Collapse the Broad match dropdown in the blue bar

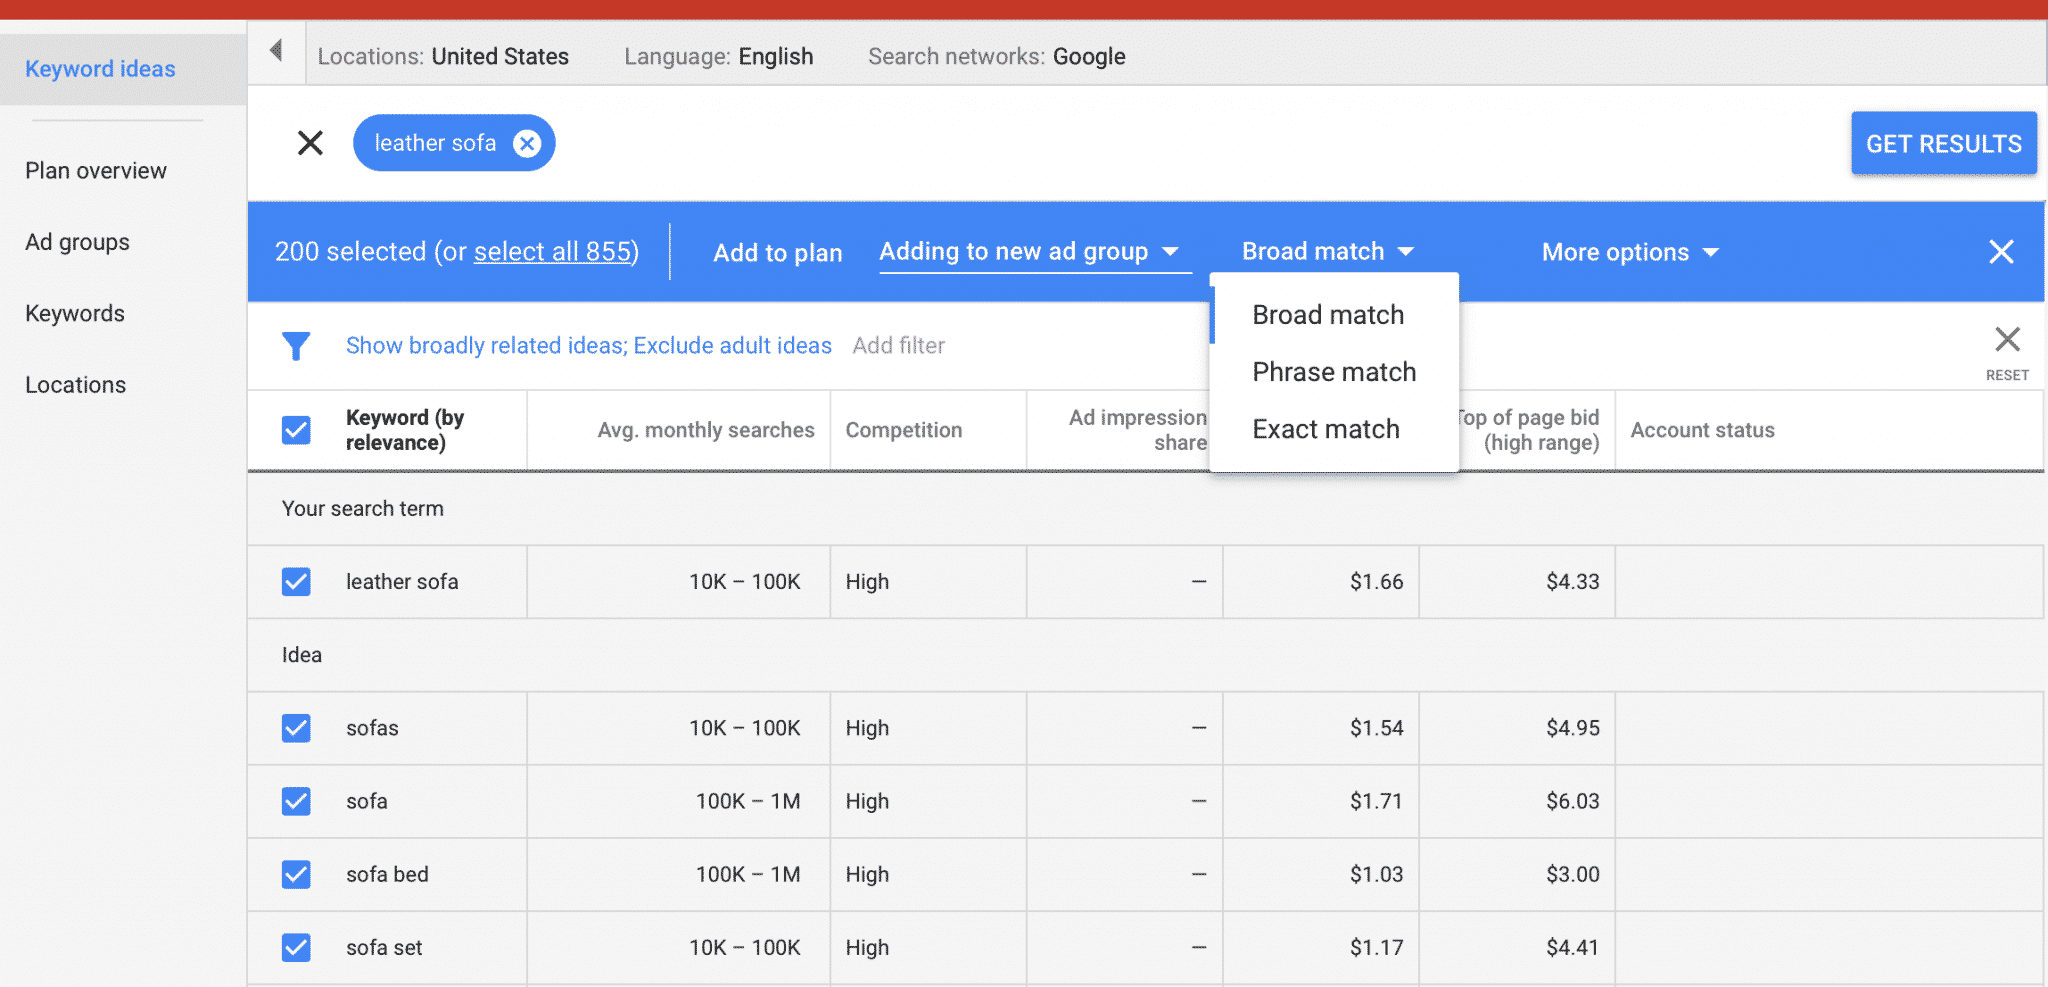point(1328,252)
